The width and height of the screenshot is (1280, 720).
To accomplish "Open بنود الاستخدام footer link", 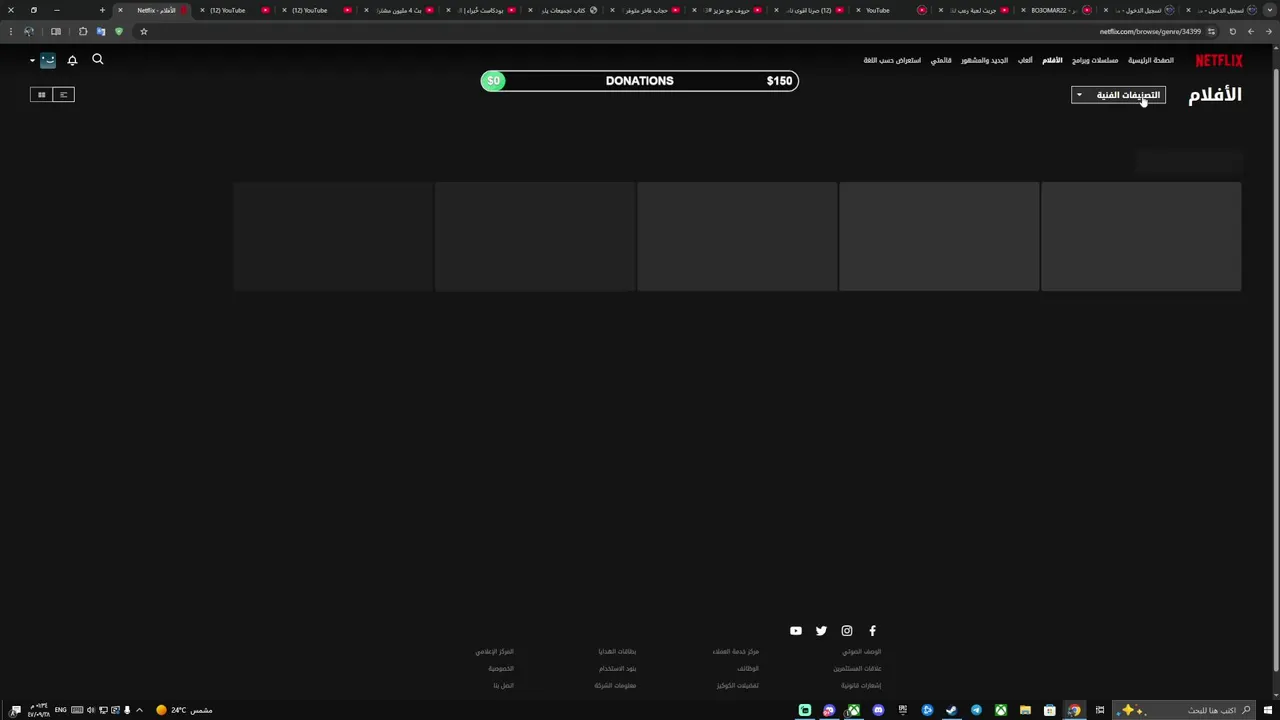I will [617, 669].
